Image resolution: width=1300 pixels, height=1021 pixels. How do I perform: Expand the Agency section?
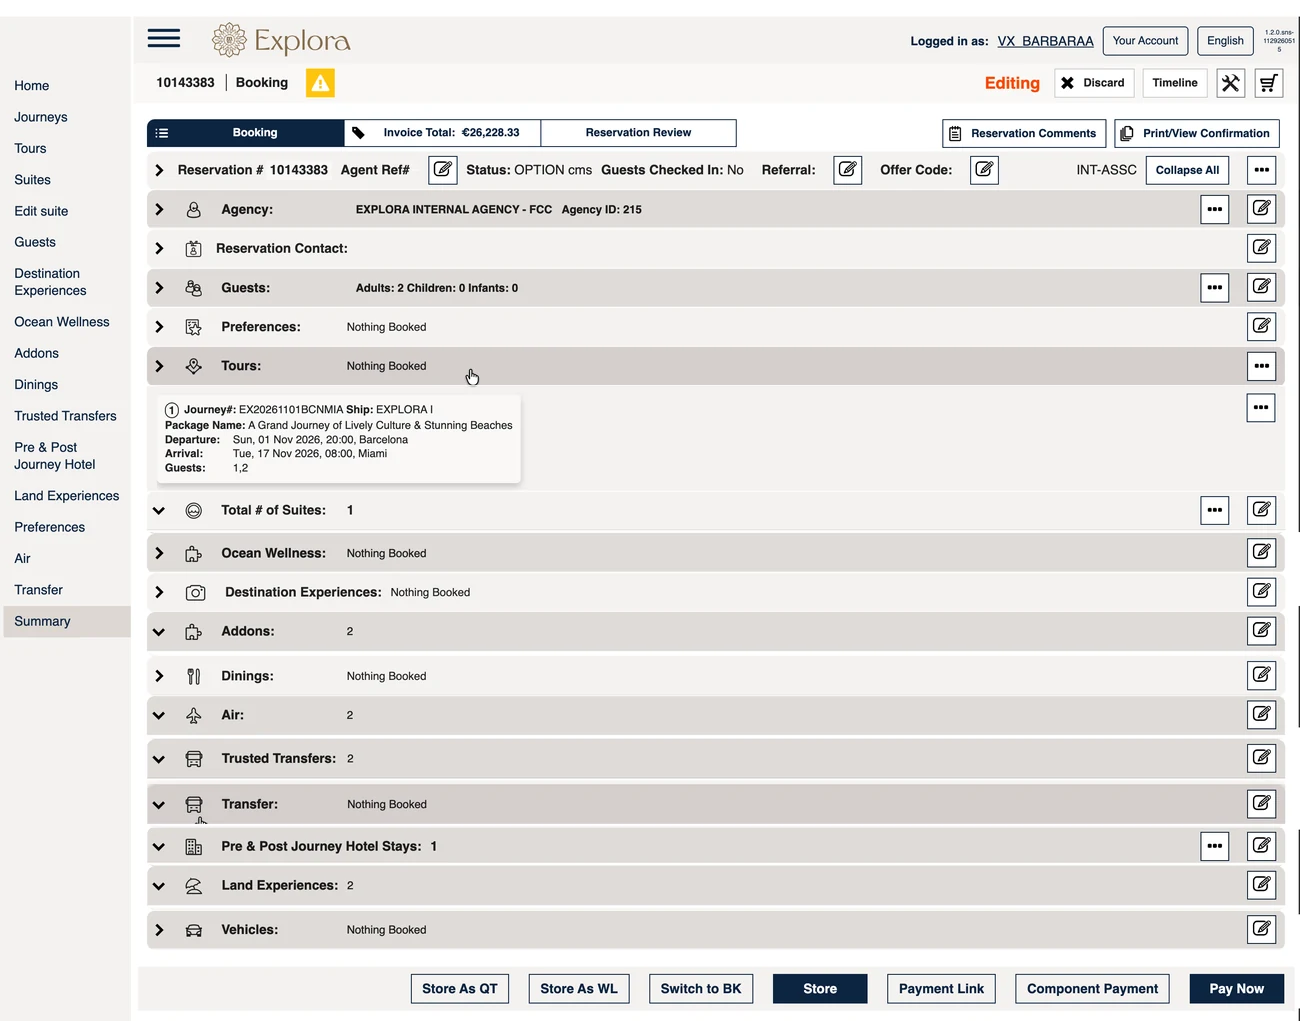pos(159,210)
